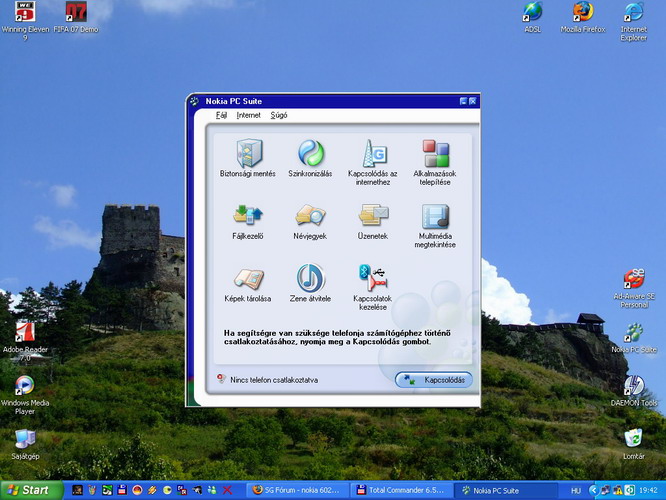The image size is (666, 500).
Task: Open Biztonsági mentés backup icon
Action: (x=248, y=154)
